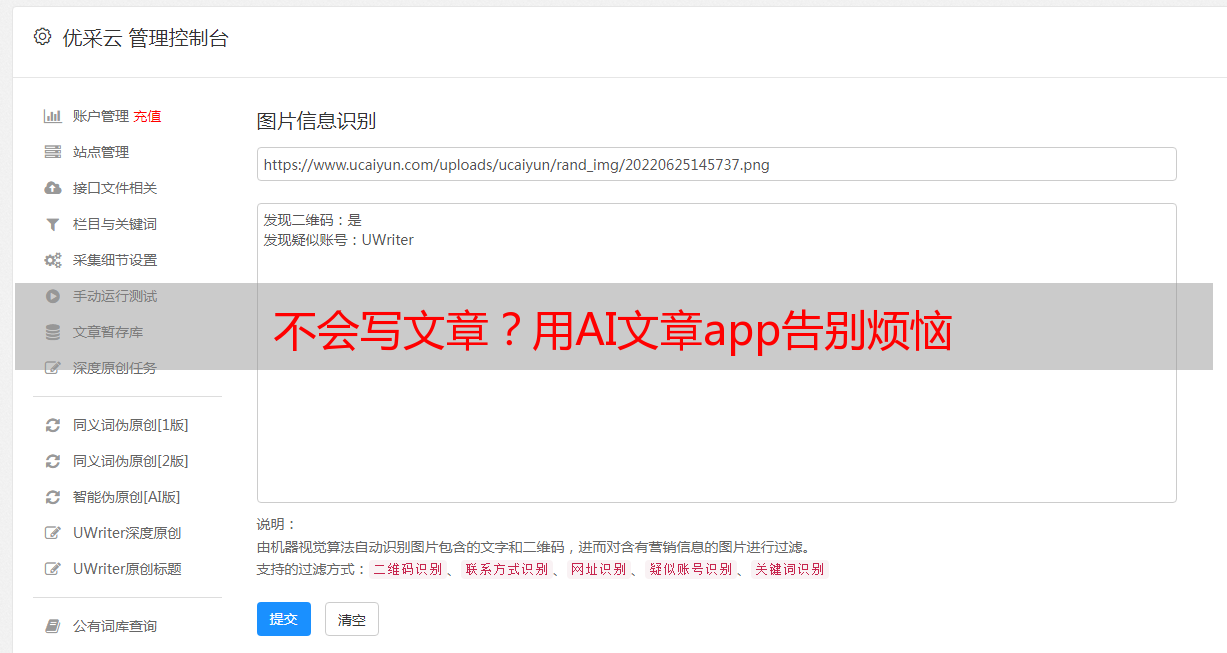The width and height of the screenshot is (1227, 653).
Task: Click the 网址识别 tag
Action: coord(599,569)
